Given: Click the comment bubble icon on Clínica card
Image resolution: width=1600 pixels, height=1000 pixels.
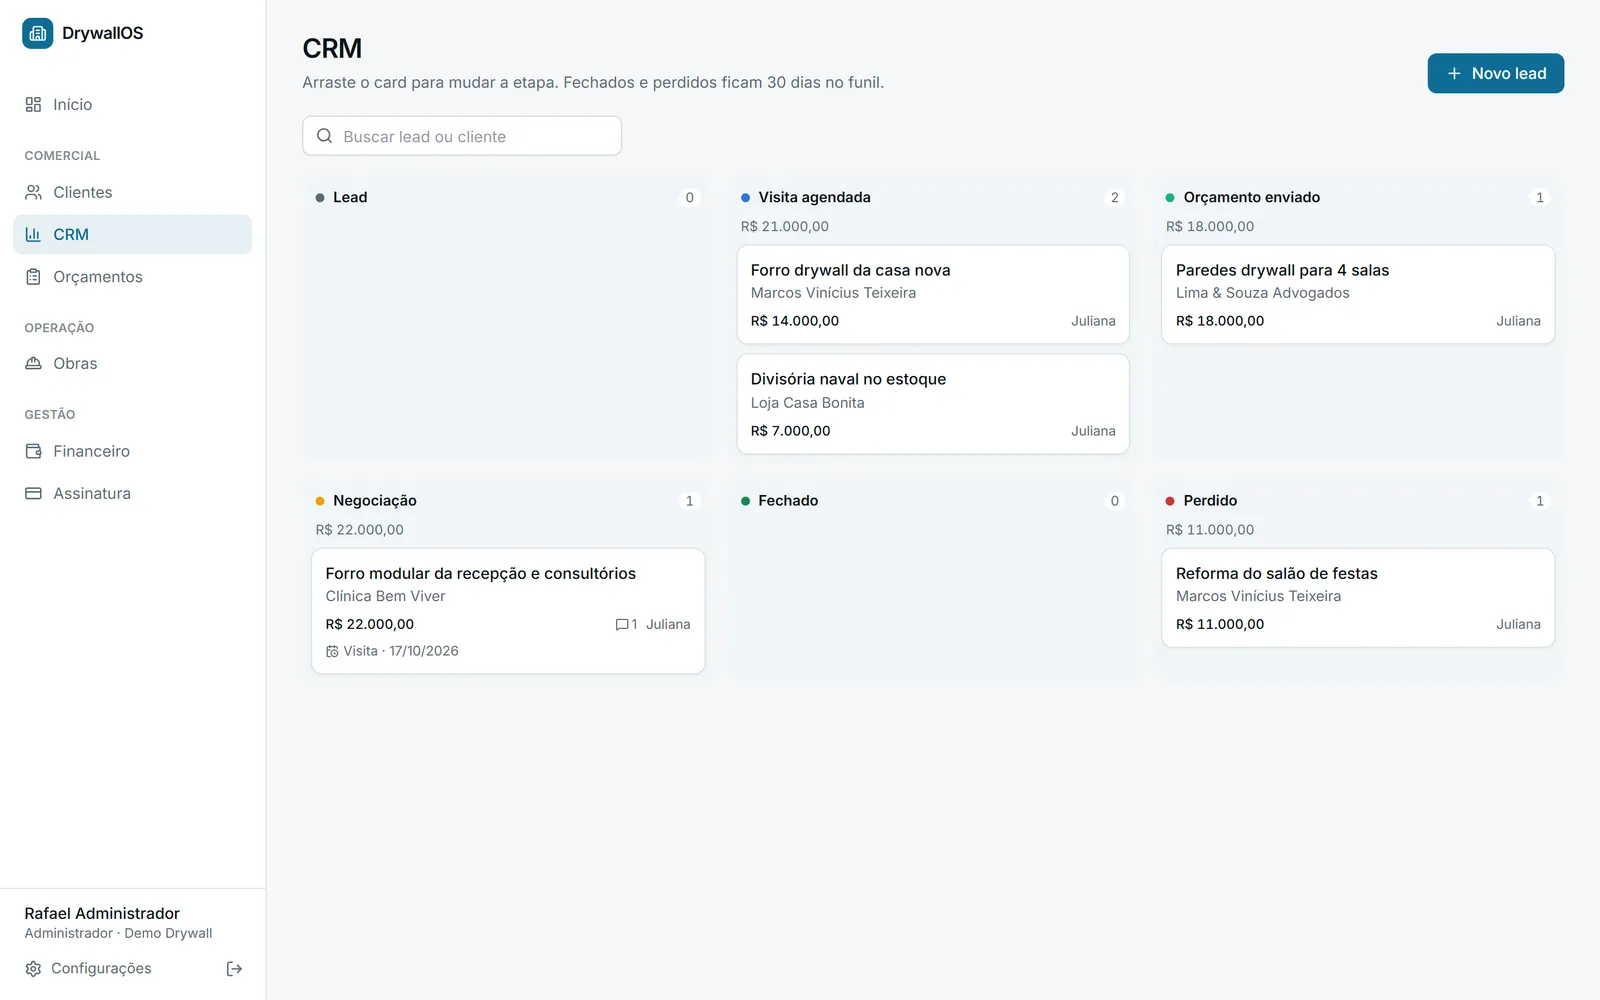Looking at the screenshot, I should tap(622, 624).
